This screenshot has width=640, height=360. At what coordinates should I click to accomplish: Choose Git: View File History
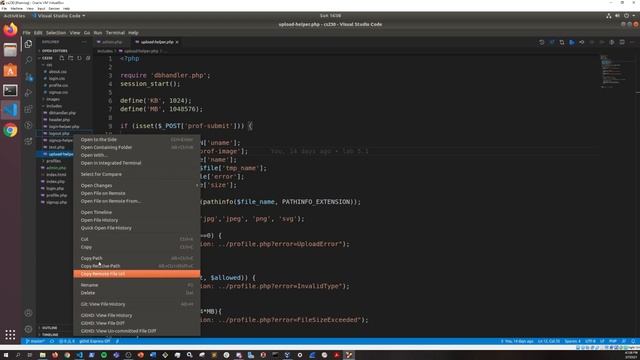pyautogui.click(x=137, y=304)
